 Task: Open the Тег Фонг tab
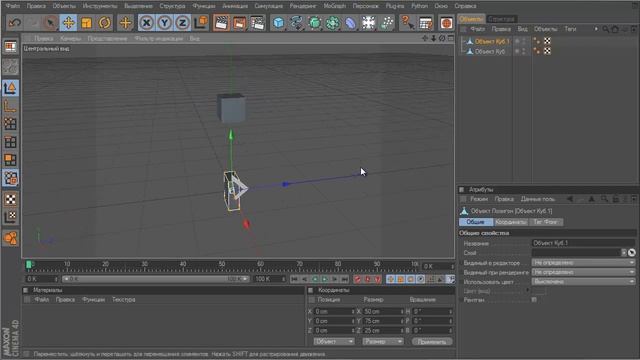point(546,222)
